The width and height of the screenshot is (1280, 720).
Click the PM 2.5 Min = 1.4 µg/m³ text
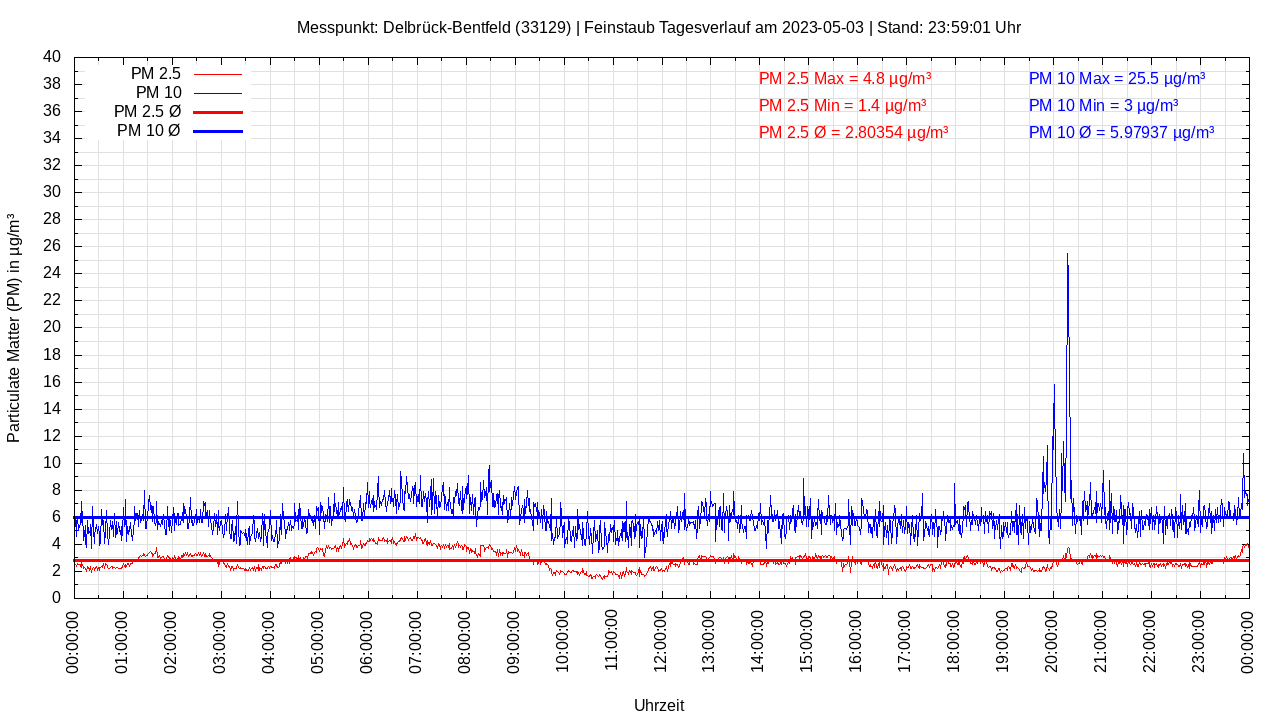[842, 105]
